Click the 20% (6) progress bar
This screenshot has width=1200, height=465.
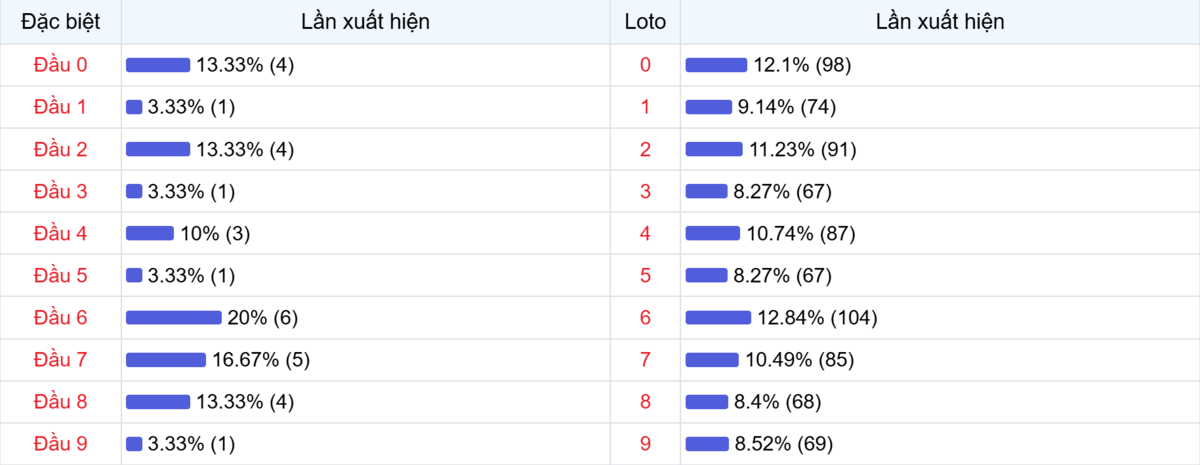tap(173, 318)
